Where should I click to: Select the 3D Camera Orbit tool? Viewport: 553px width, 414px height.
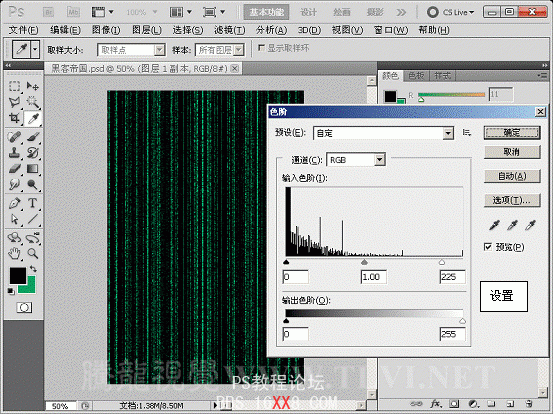pyautogui.click(x=32, y=237)
